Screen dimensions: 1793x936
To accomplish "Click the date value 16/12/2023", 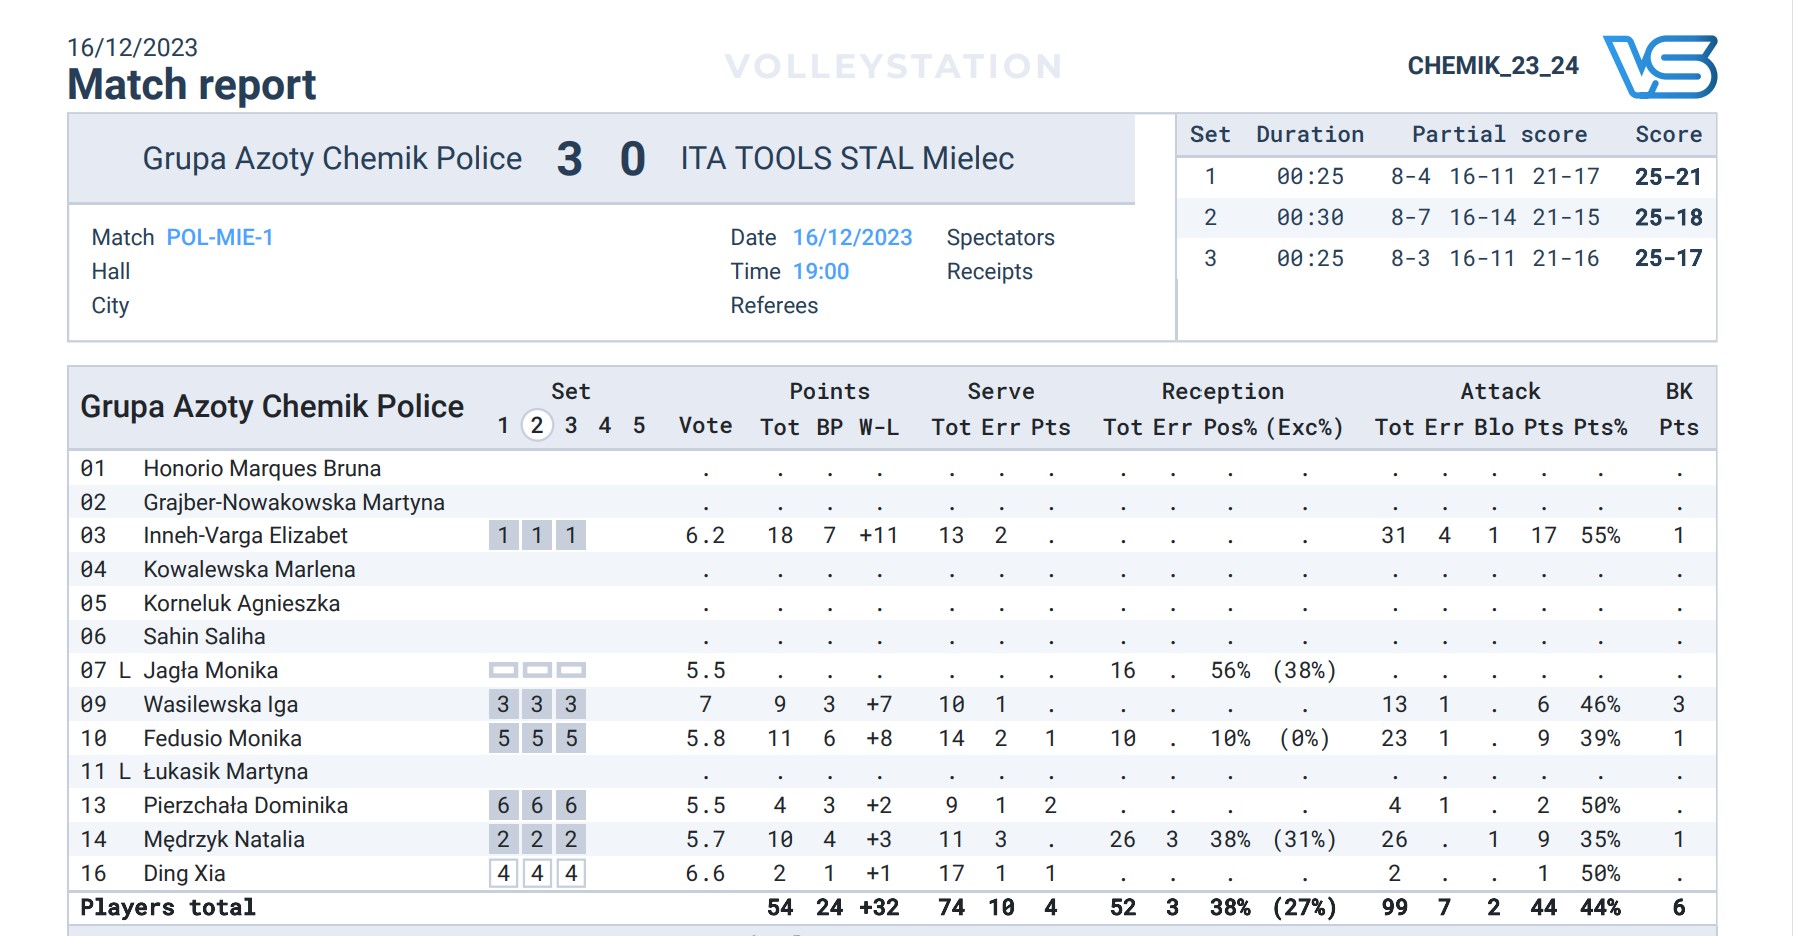I will click(x=852, y=238).
